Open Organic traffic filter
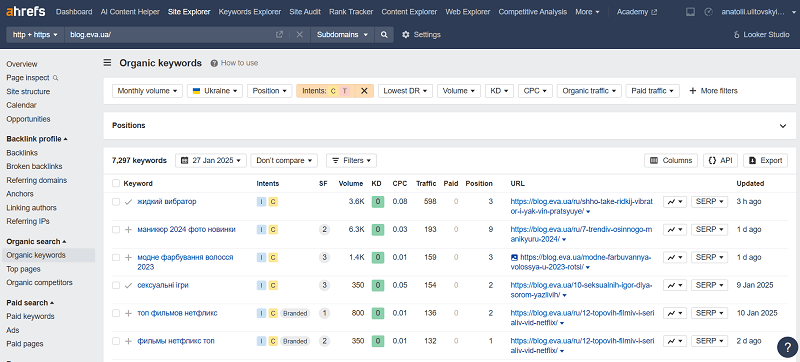 (x=589, y=91)
